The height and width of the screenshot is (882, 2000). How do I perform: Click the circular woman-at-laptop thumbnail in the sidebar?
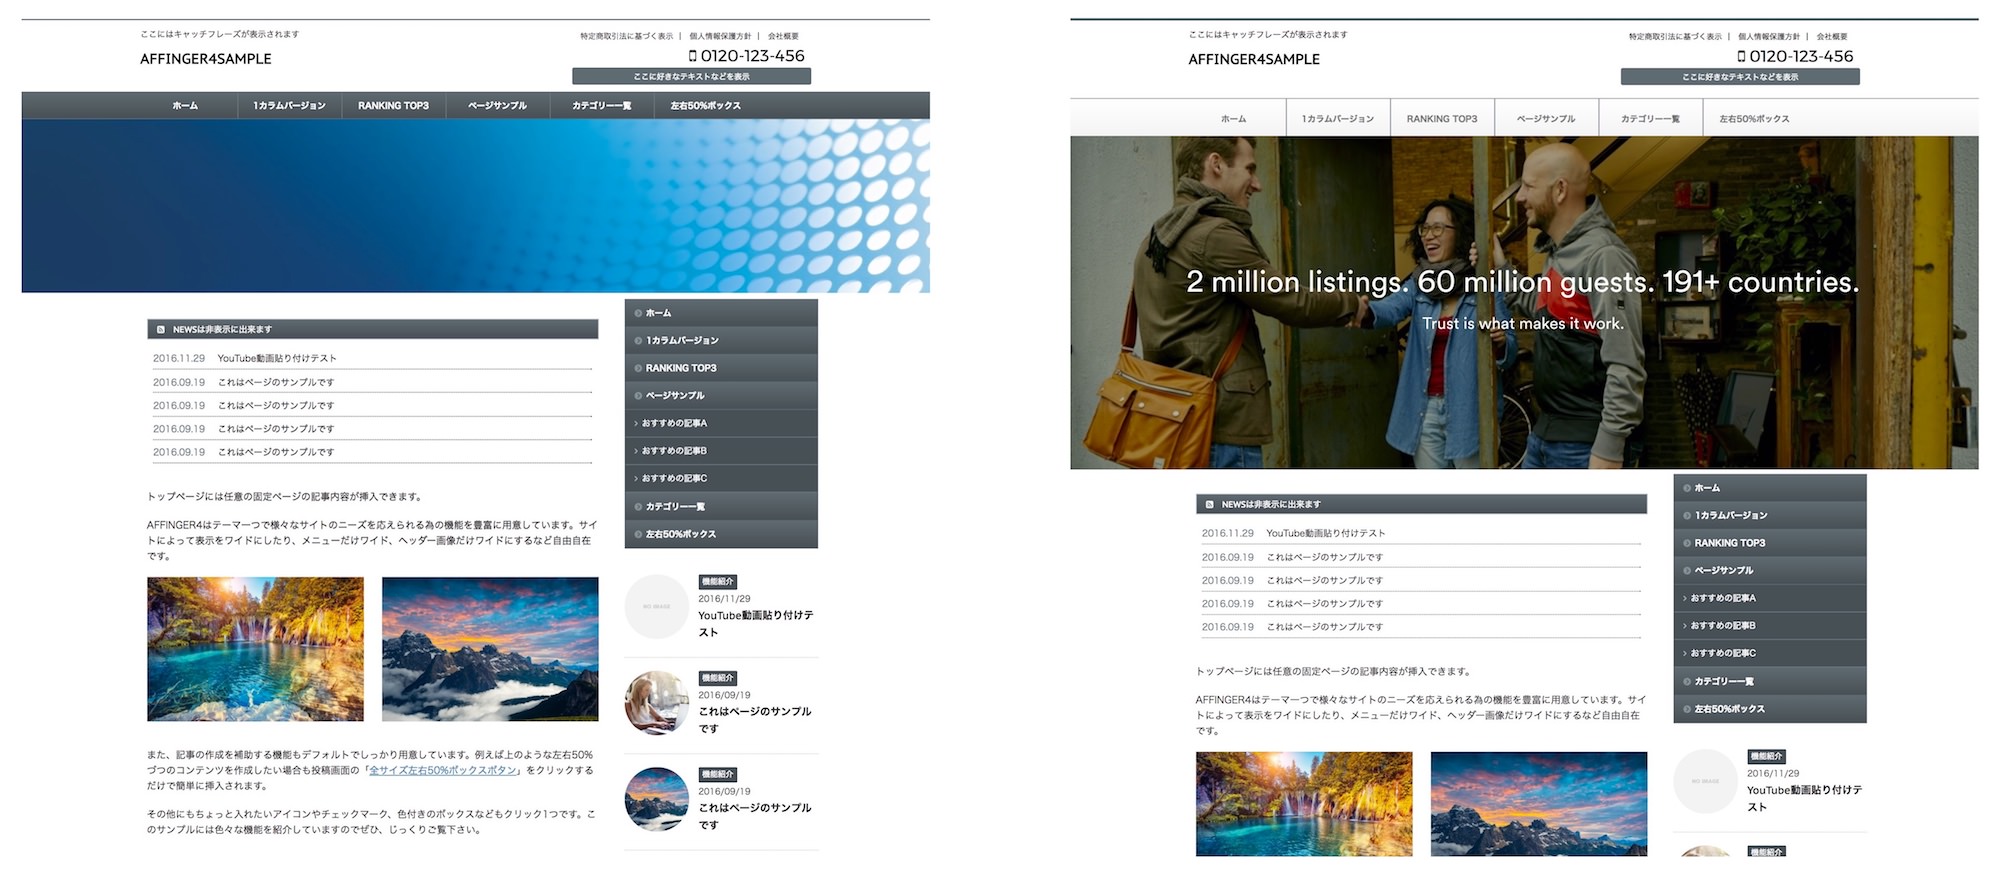(656, 703)
